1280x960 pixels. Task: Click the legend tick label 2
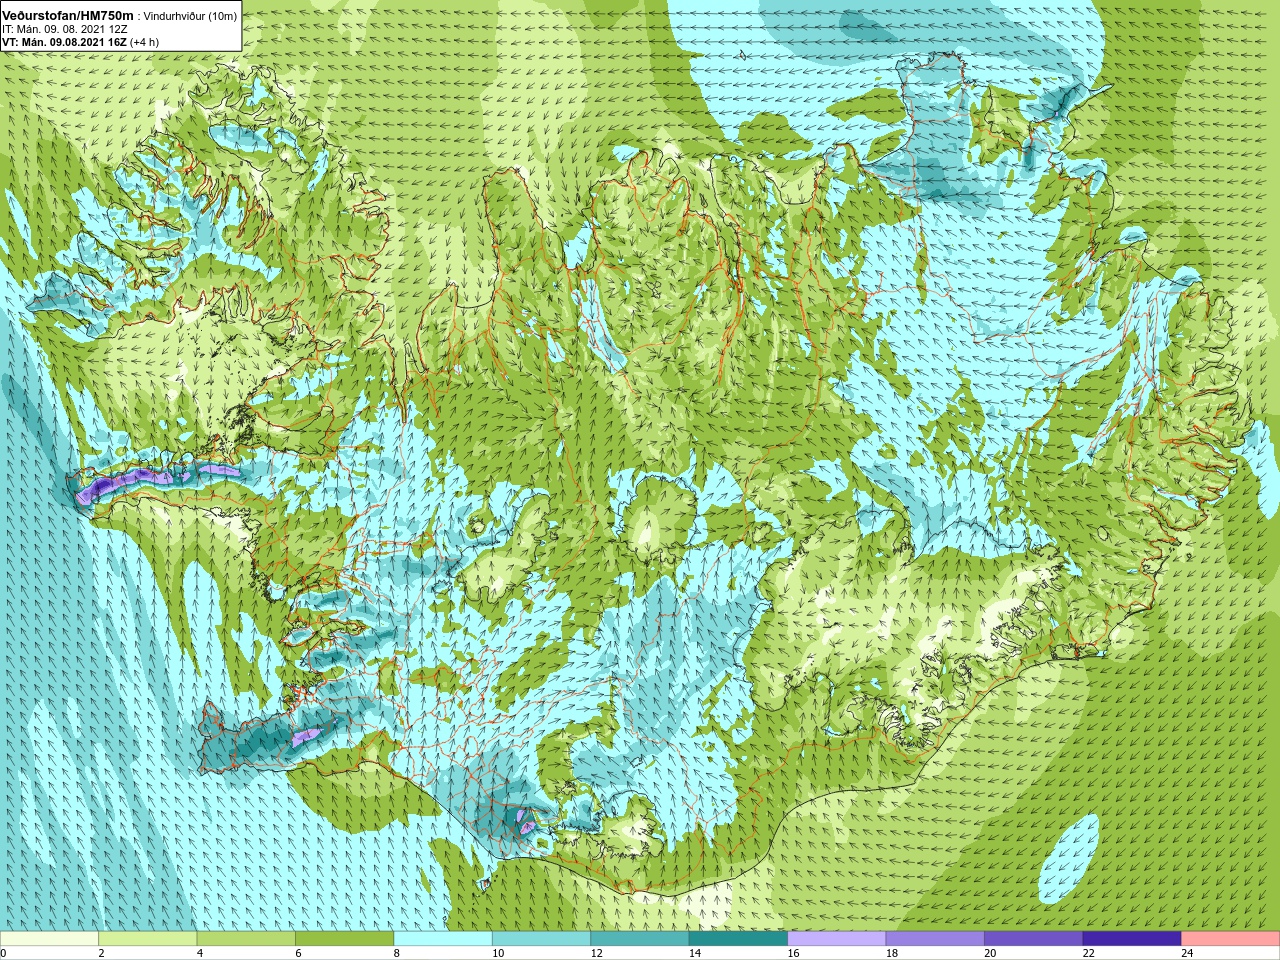click(x=101, y=953)
